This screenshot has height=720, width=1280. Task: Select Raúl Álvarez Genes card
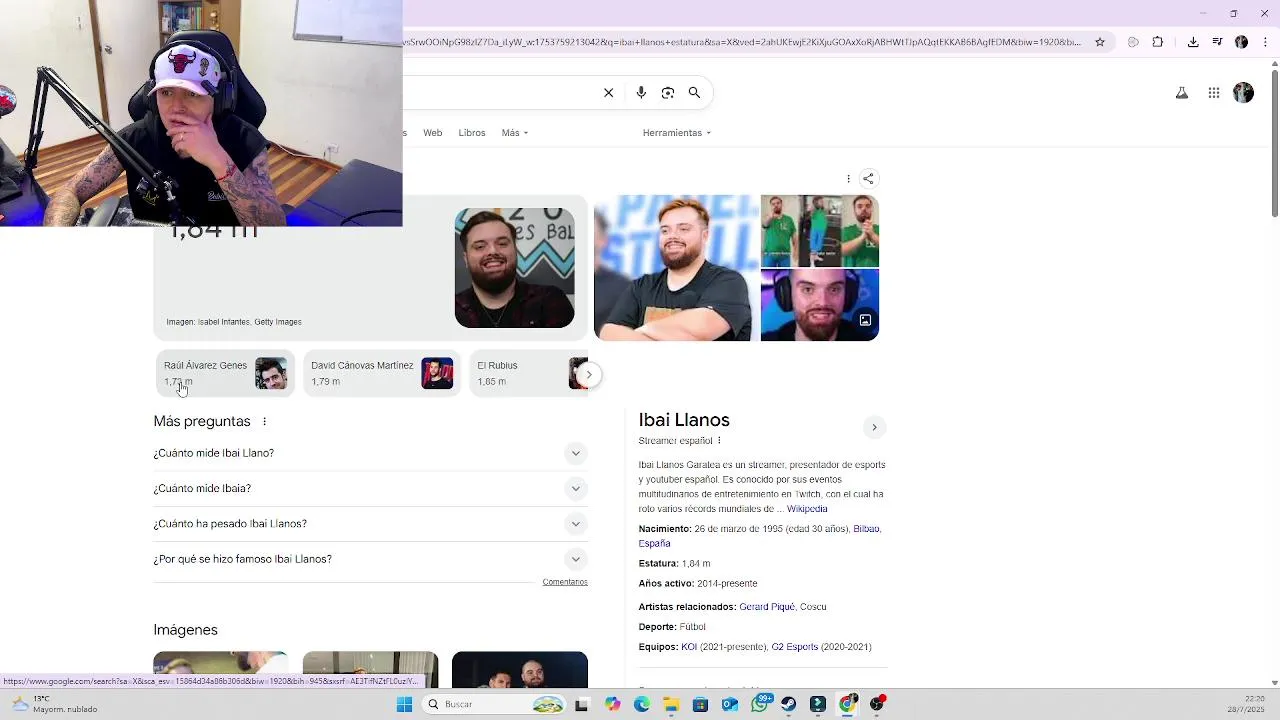225,373
